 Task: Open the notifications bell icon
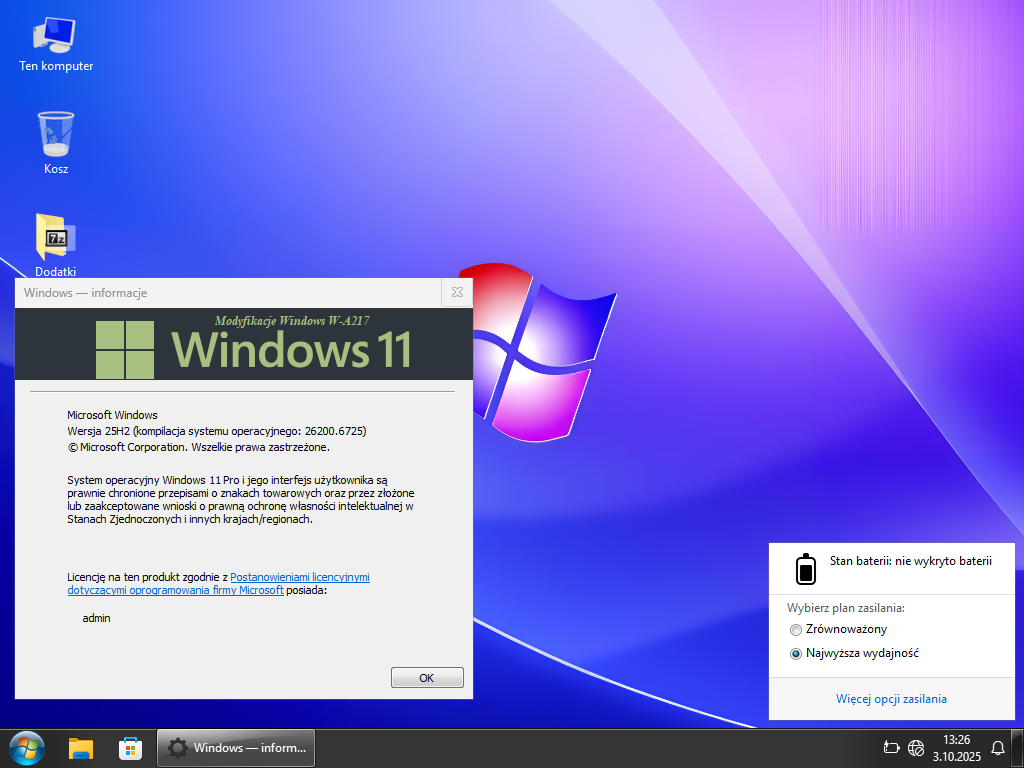(x=997, y=747)
